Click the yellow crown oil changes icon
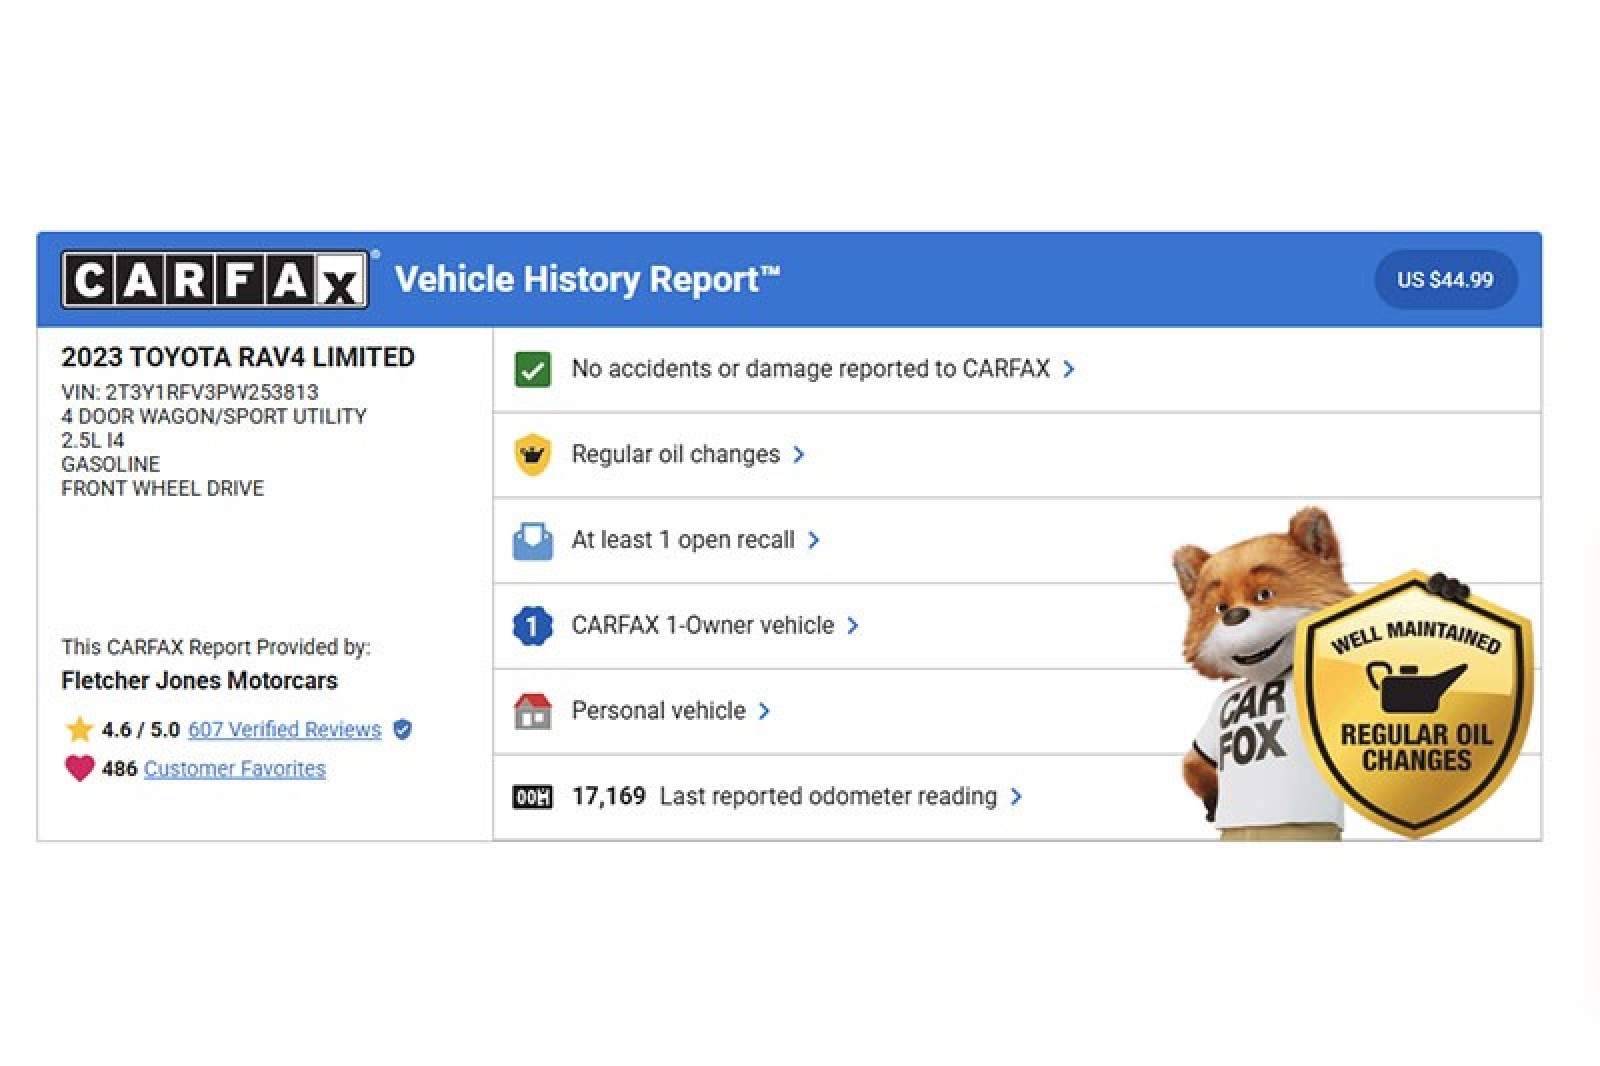The width and height of the screenshot is (1600, 1066). click(x=532, y=455)
